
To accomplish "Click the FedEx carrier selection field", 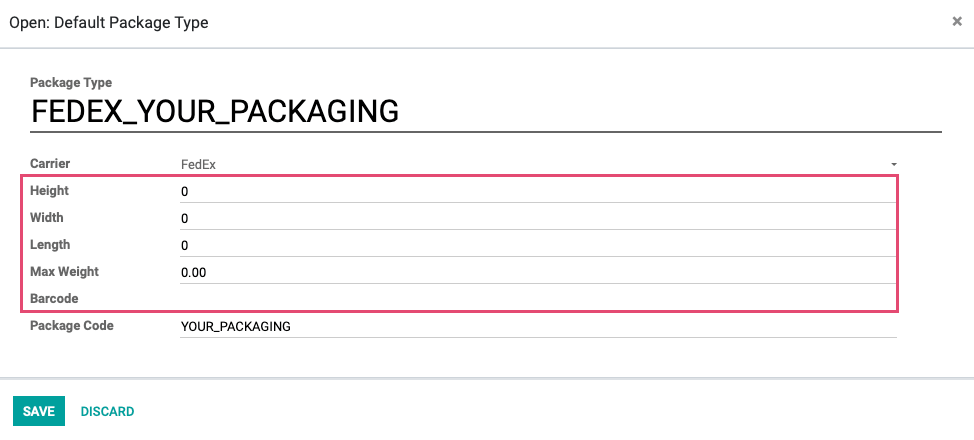I will tap(538, 165).
